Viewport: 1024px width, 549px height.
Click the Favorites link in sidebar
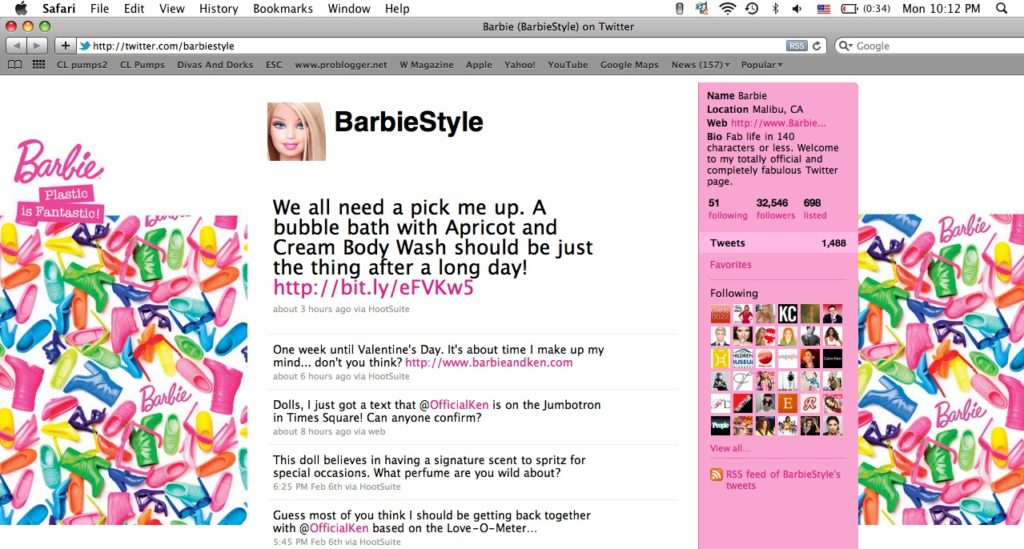pos(730,264)
